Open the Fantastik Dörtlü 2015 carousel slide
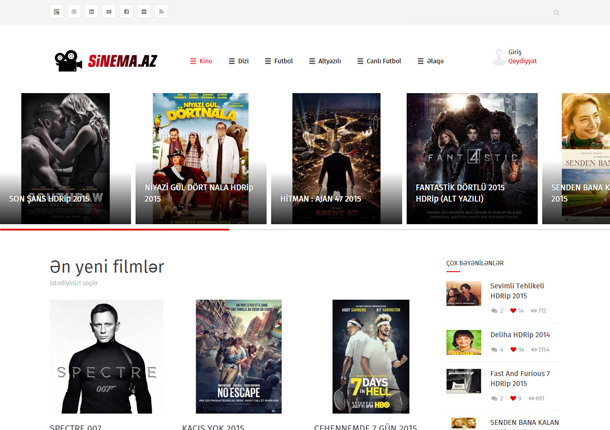This screenshot has width=610, height=430. [x=471, y=158]
